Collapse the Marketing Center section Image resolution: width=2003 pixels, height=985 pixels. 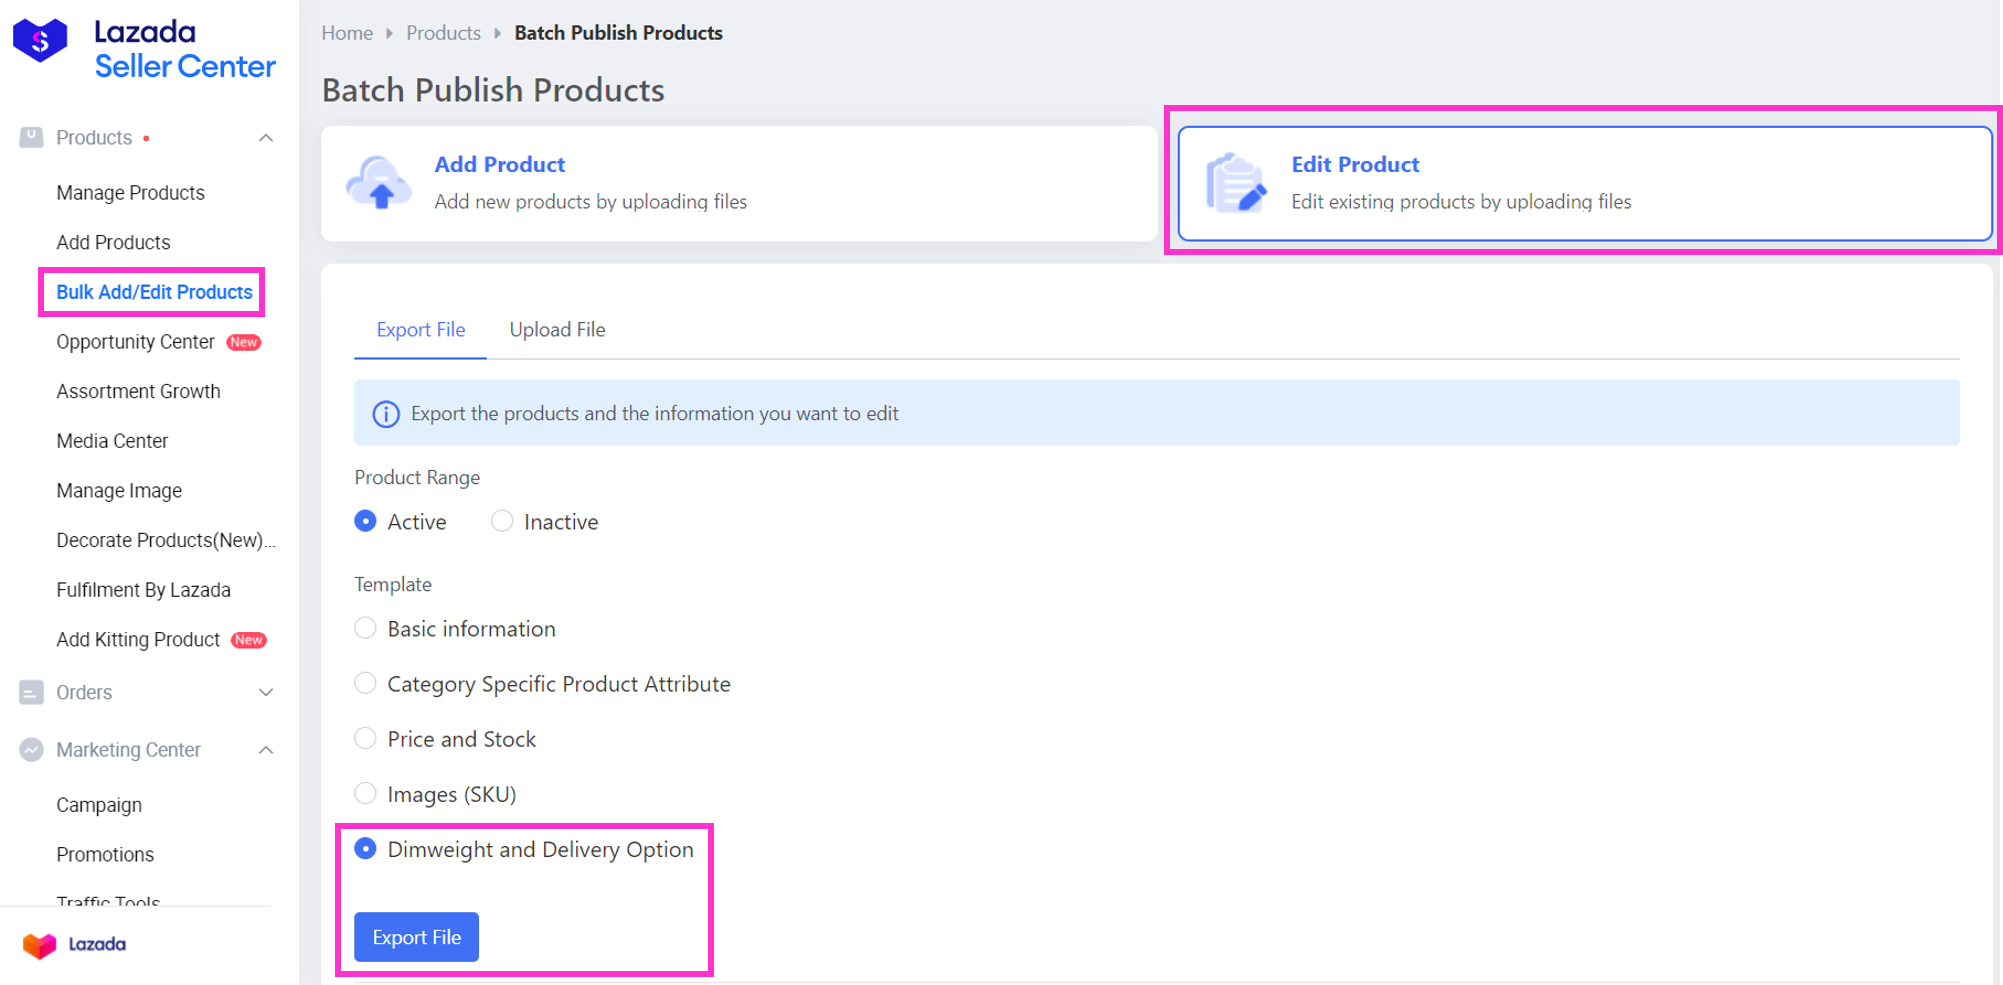[266, 750]
